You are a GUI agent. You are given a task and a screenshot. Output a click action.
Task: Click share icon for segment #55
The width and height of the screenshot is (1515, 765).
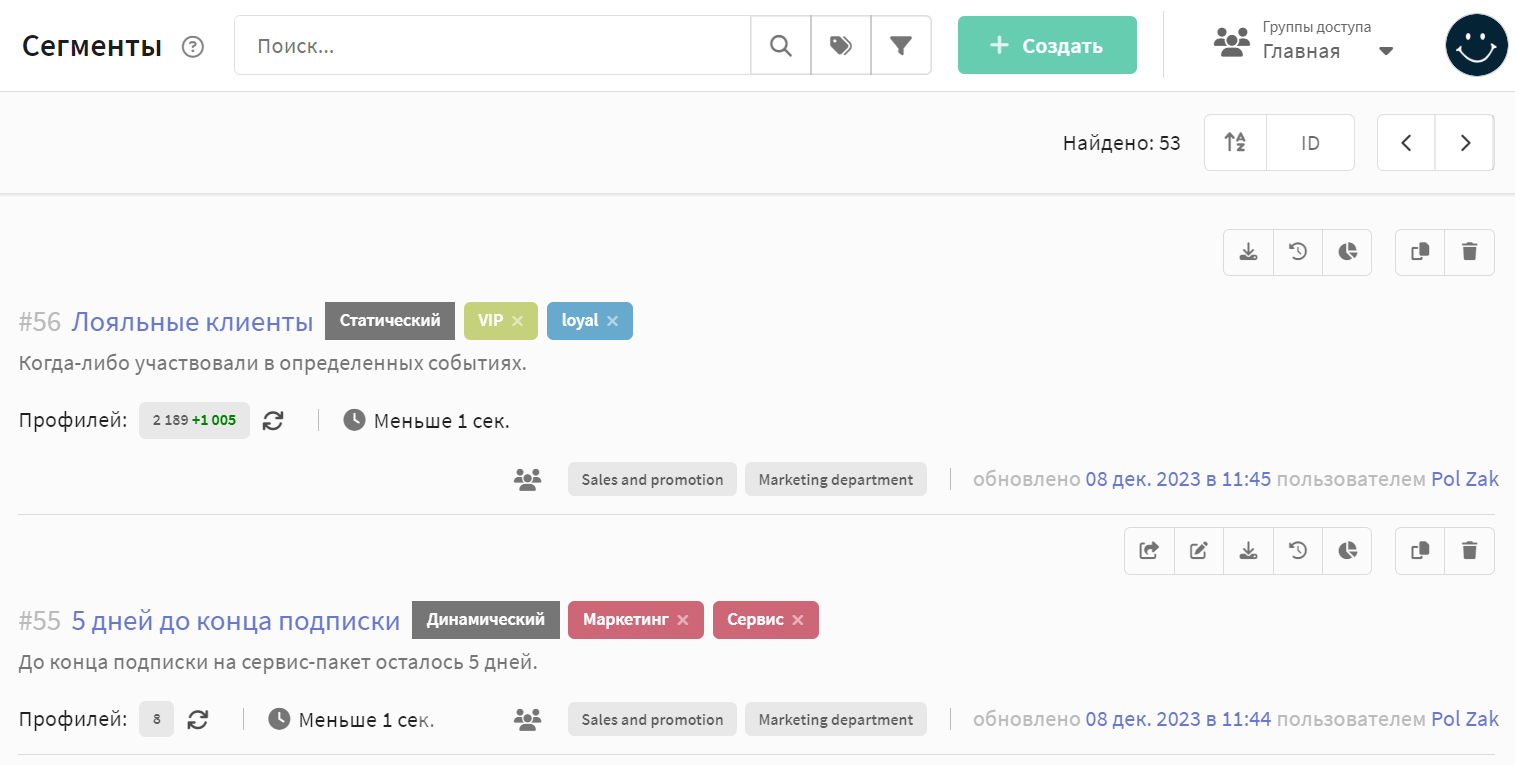pyautogui.click(x=1149, y=550)
